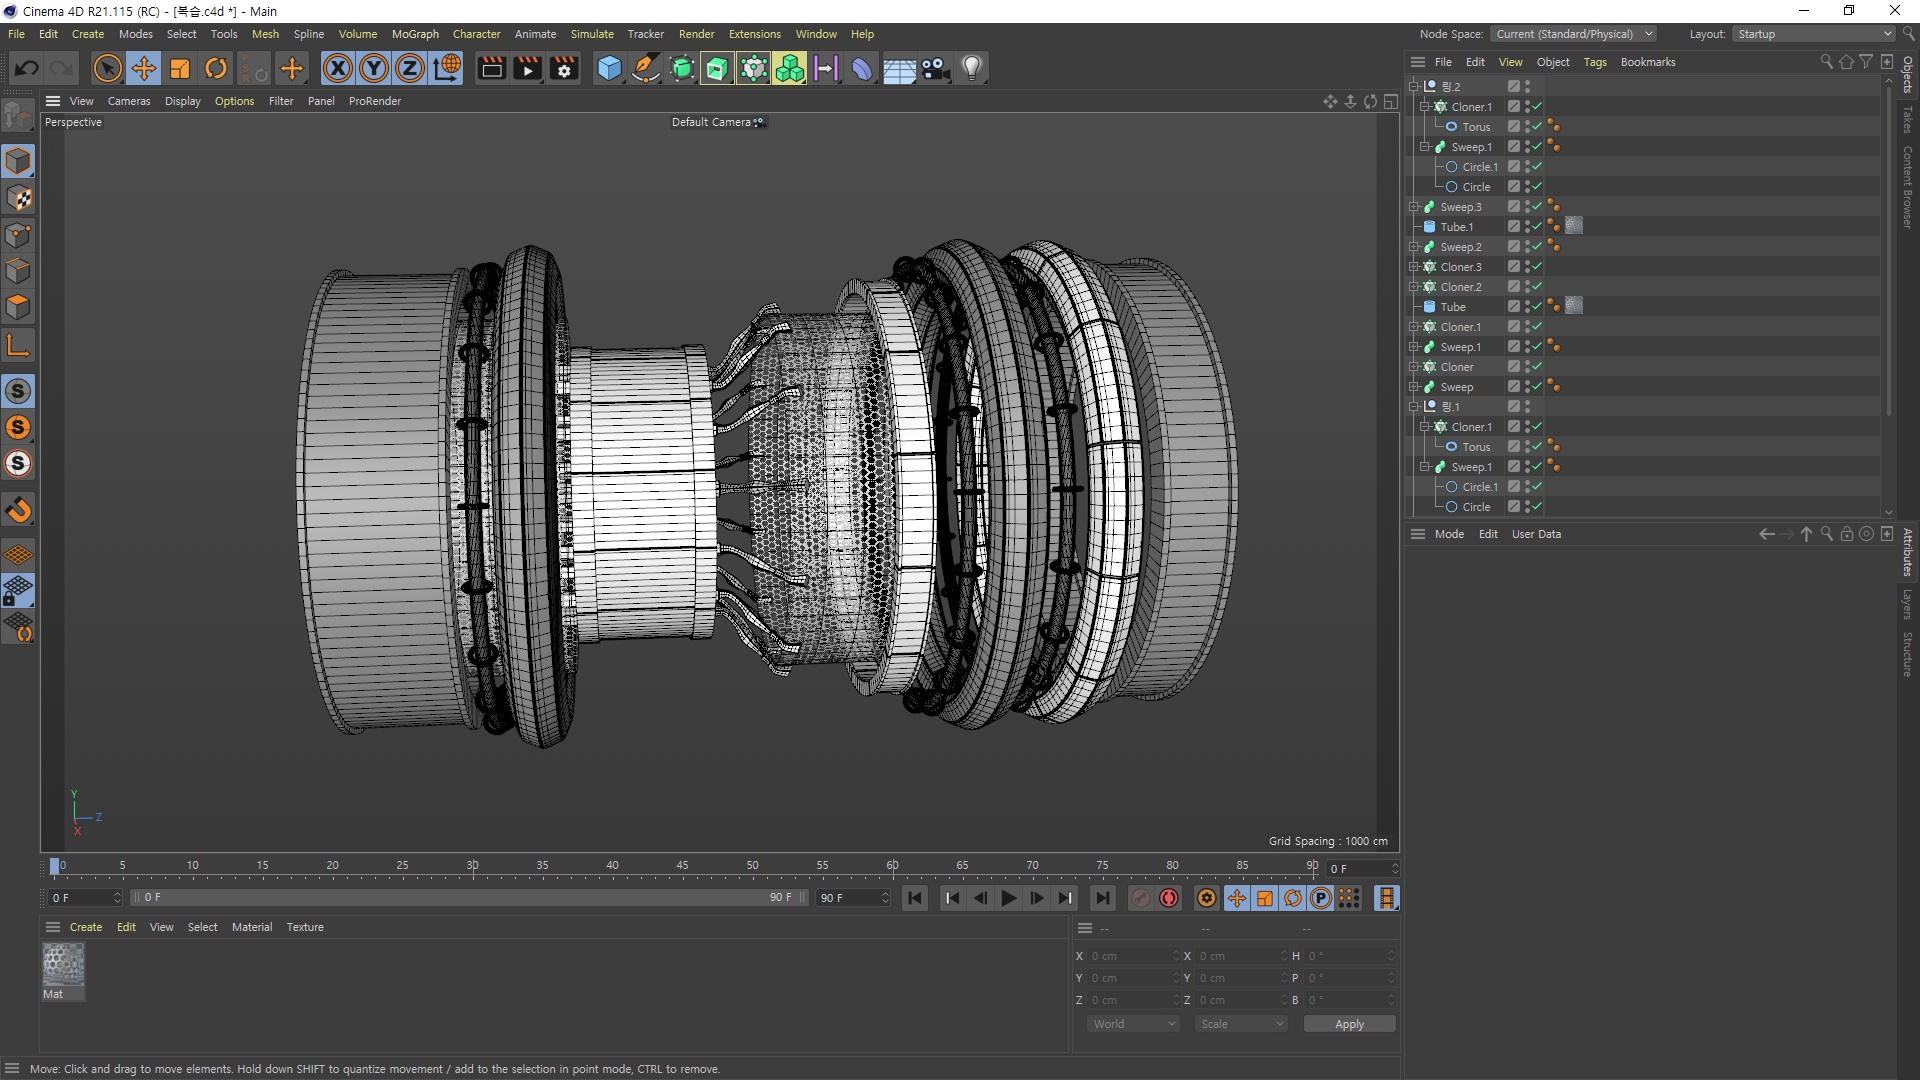Add a Cube primitive object

609,68
